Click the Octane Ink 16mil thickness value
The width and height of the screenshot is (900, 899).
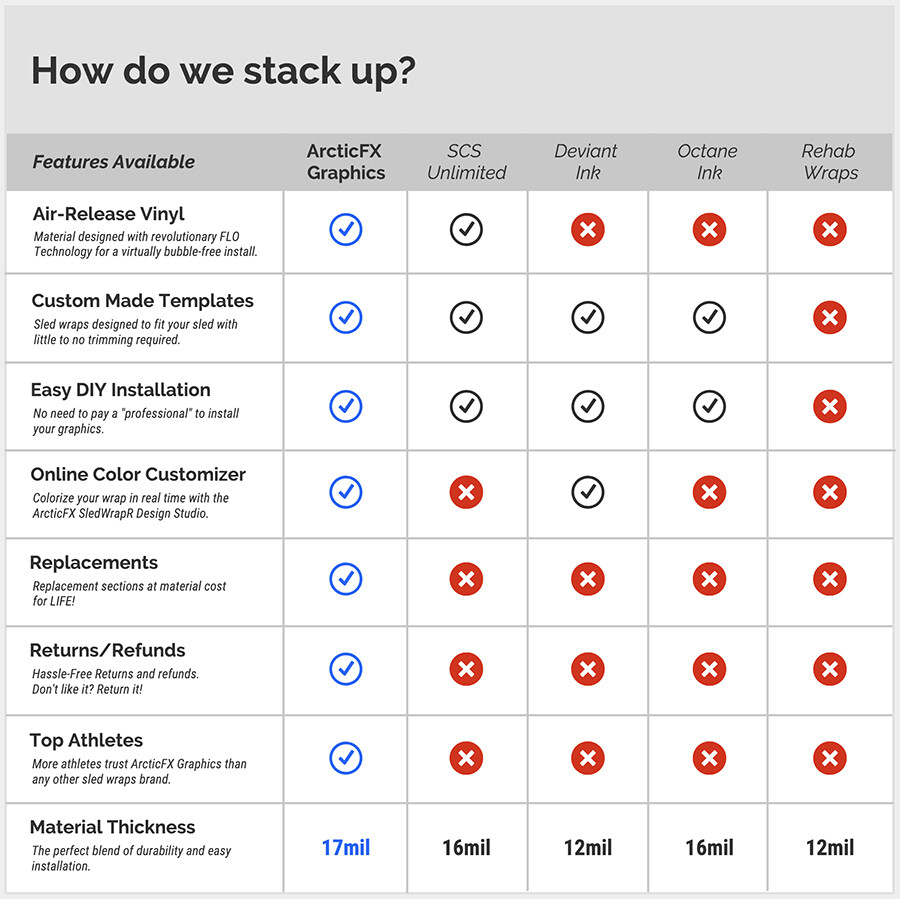(x=709, y=848)
